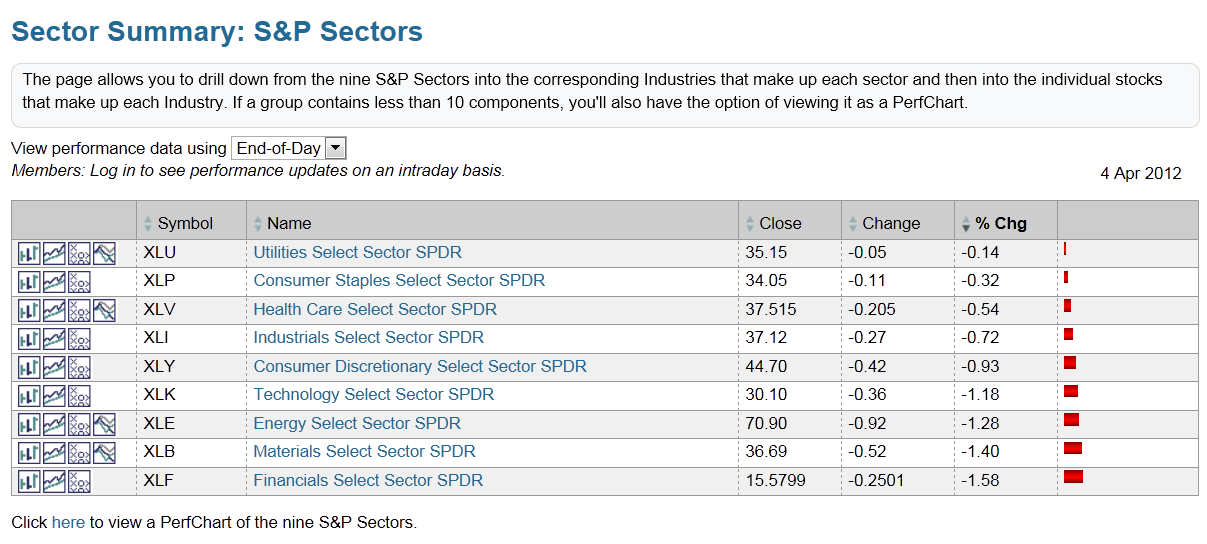Screen dimensions: 1207x544
Task: Launch the PerfChart icon in the XLU row
Action: pyautogui.click(x=104, y=253)
